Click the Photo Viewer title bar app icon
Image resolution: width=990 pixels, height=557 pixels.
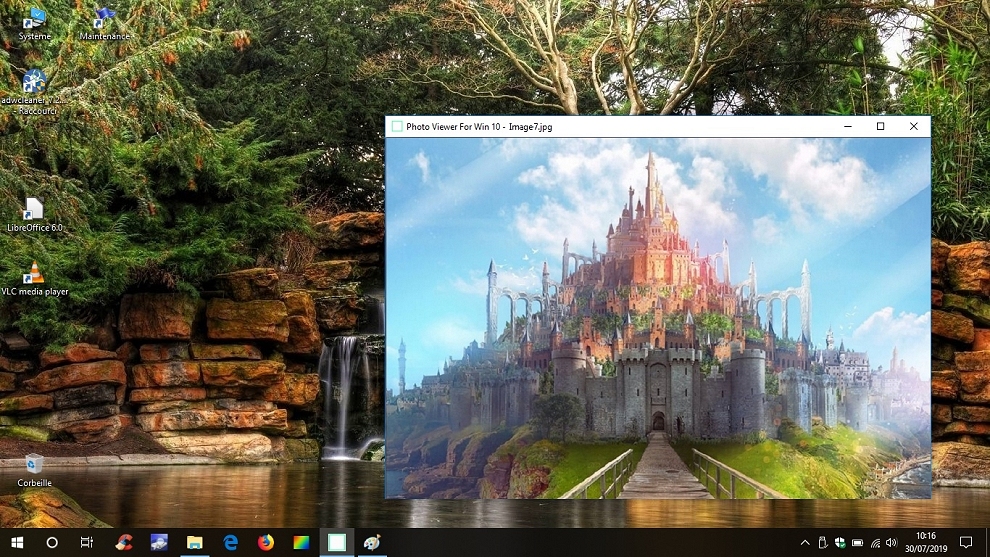coord(397,126)
